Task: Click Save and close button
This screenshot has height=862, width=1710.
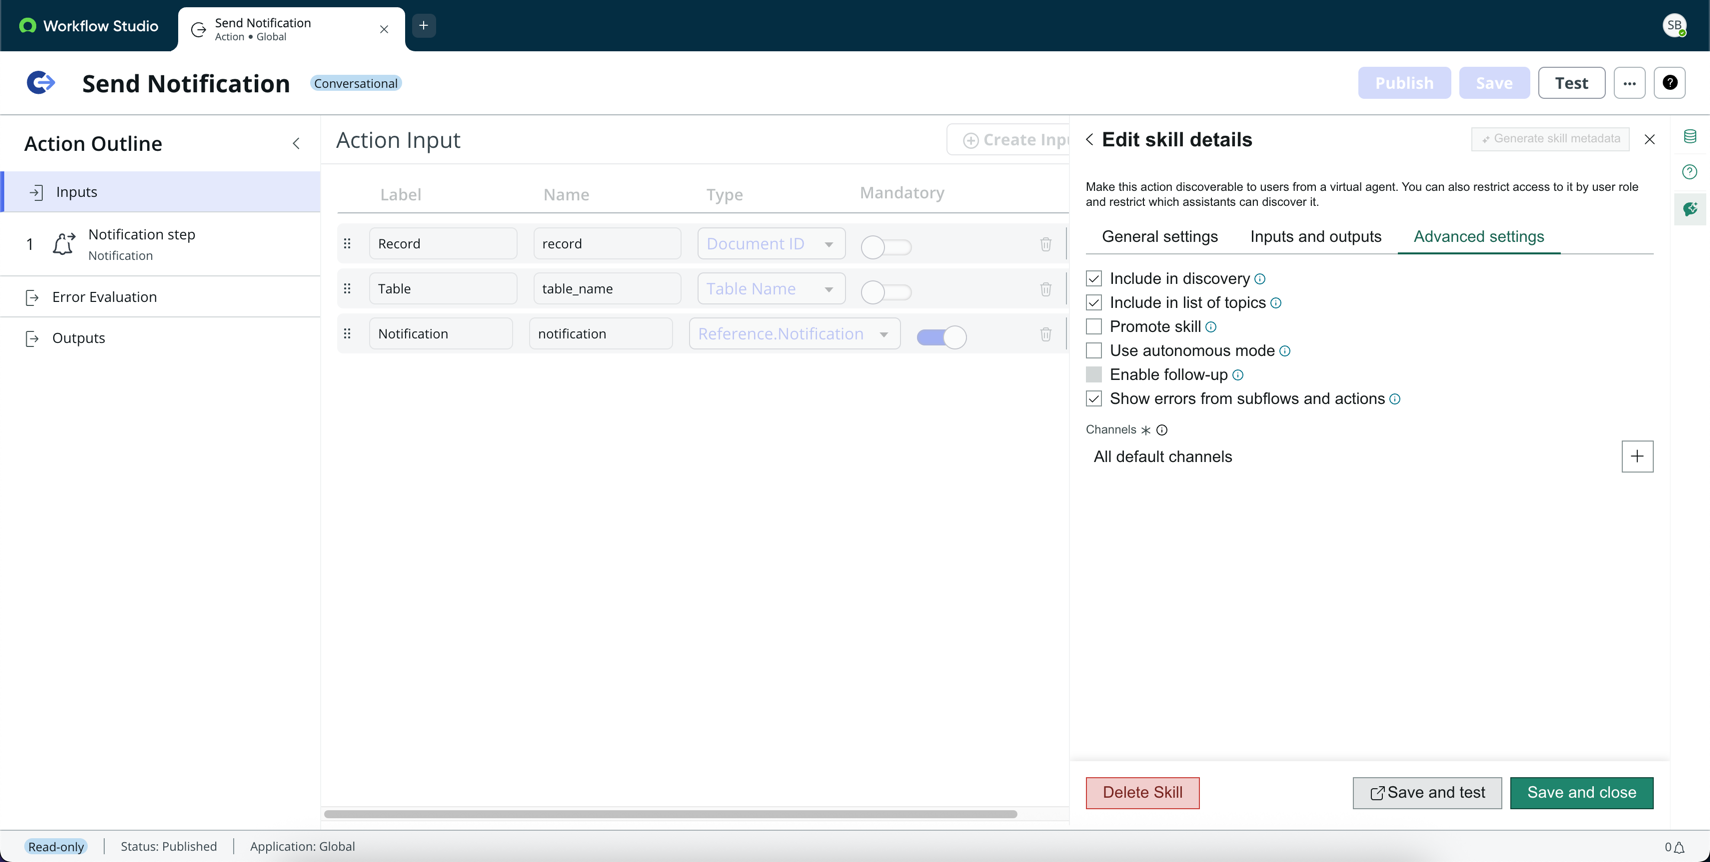Action: pyautogui.click(x=1581, y=793)
